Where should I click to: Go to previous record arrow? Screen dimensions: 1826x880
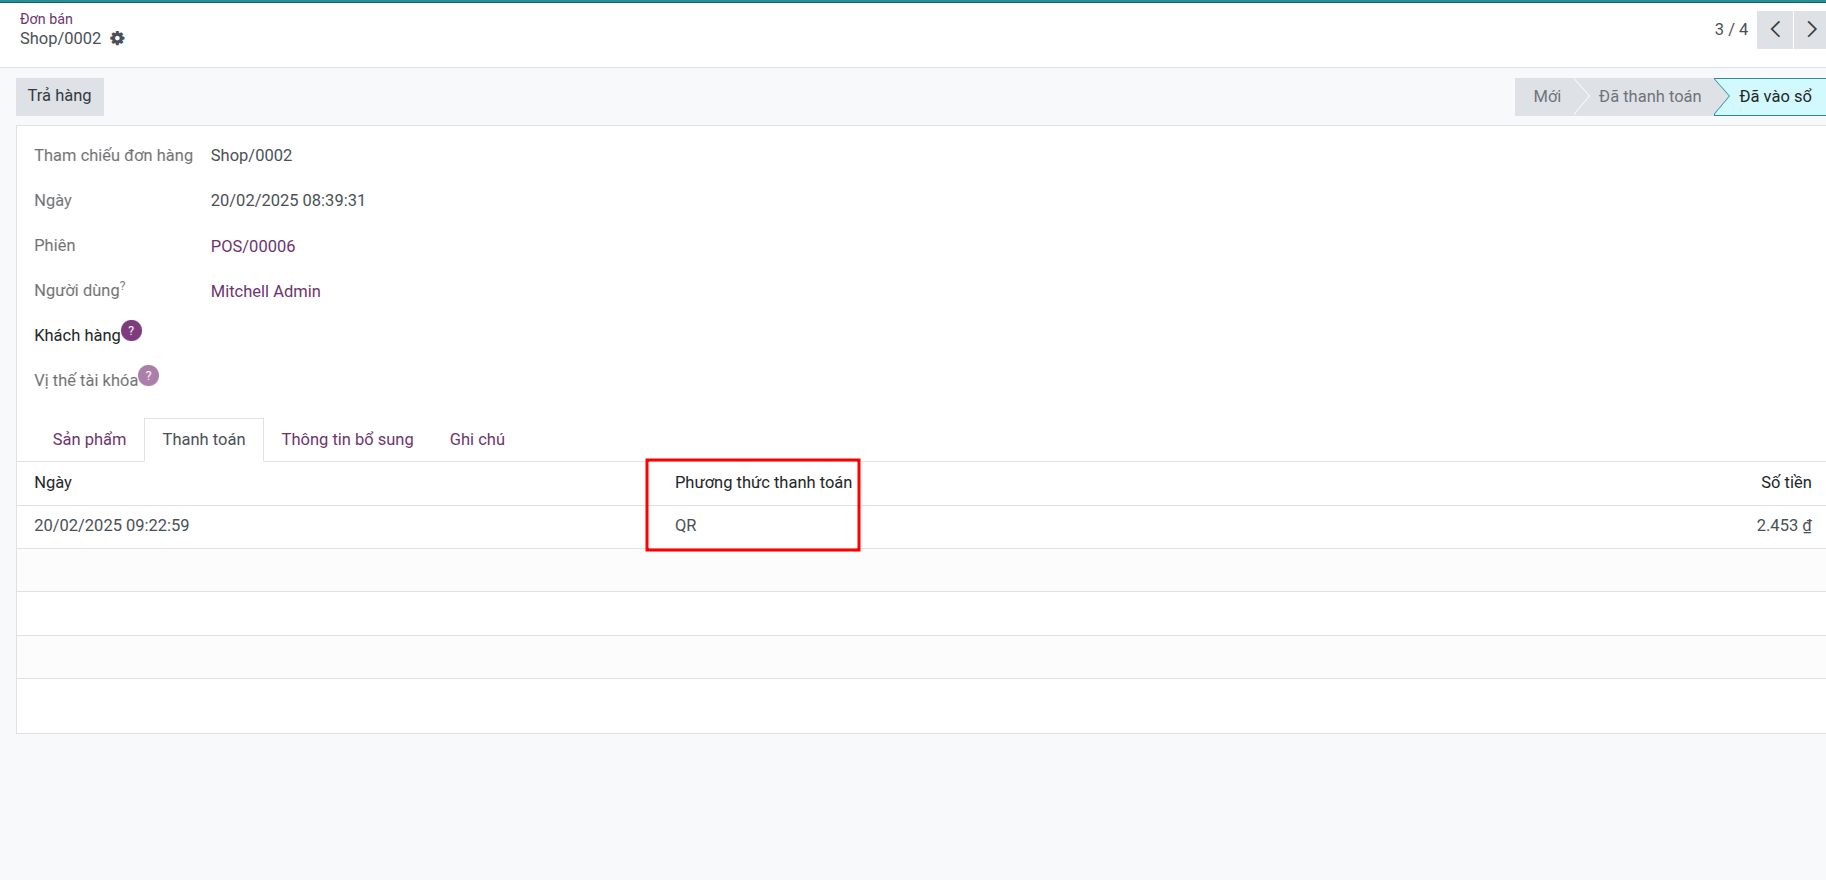[1775, 29]
